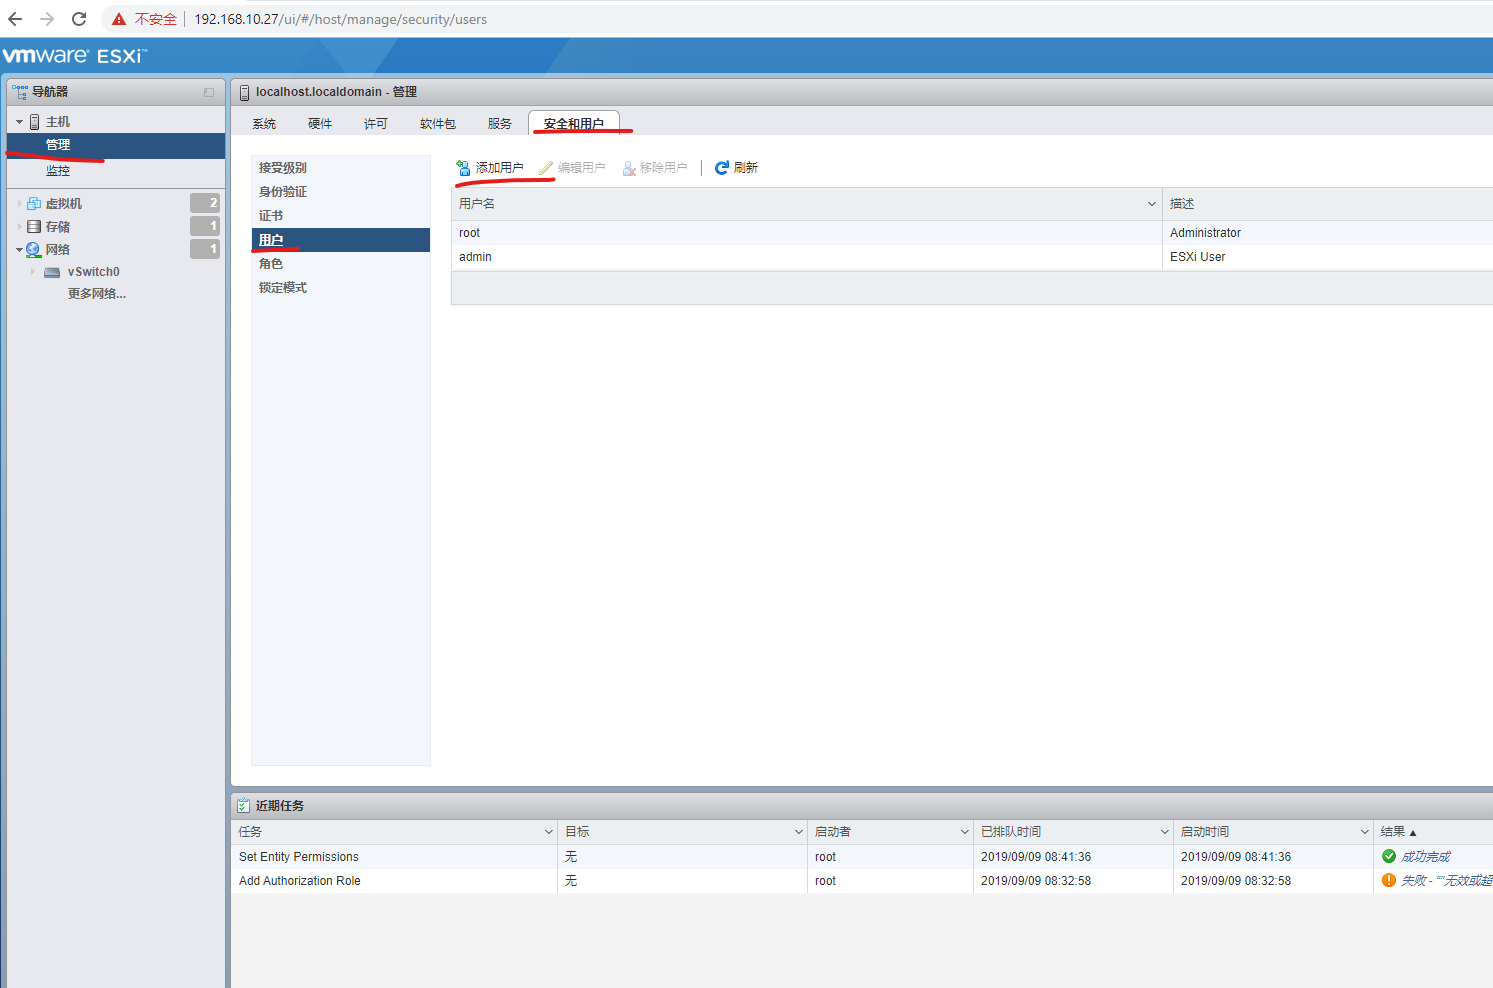Click the not-secure warning triangle icon
The width and height of the screenshot is (1493, 988).
point(119,19)
